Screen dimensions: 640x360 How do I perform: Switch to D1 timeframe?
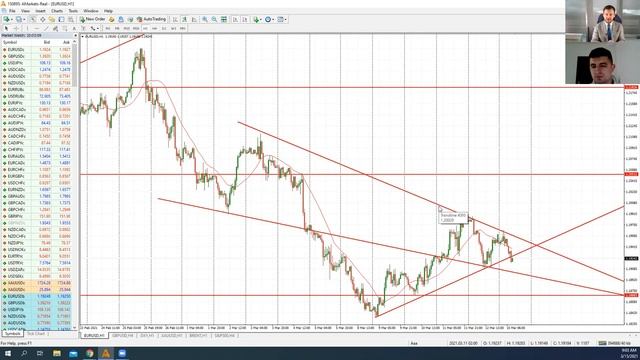[164, 29]
